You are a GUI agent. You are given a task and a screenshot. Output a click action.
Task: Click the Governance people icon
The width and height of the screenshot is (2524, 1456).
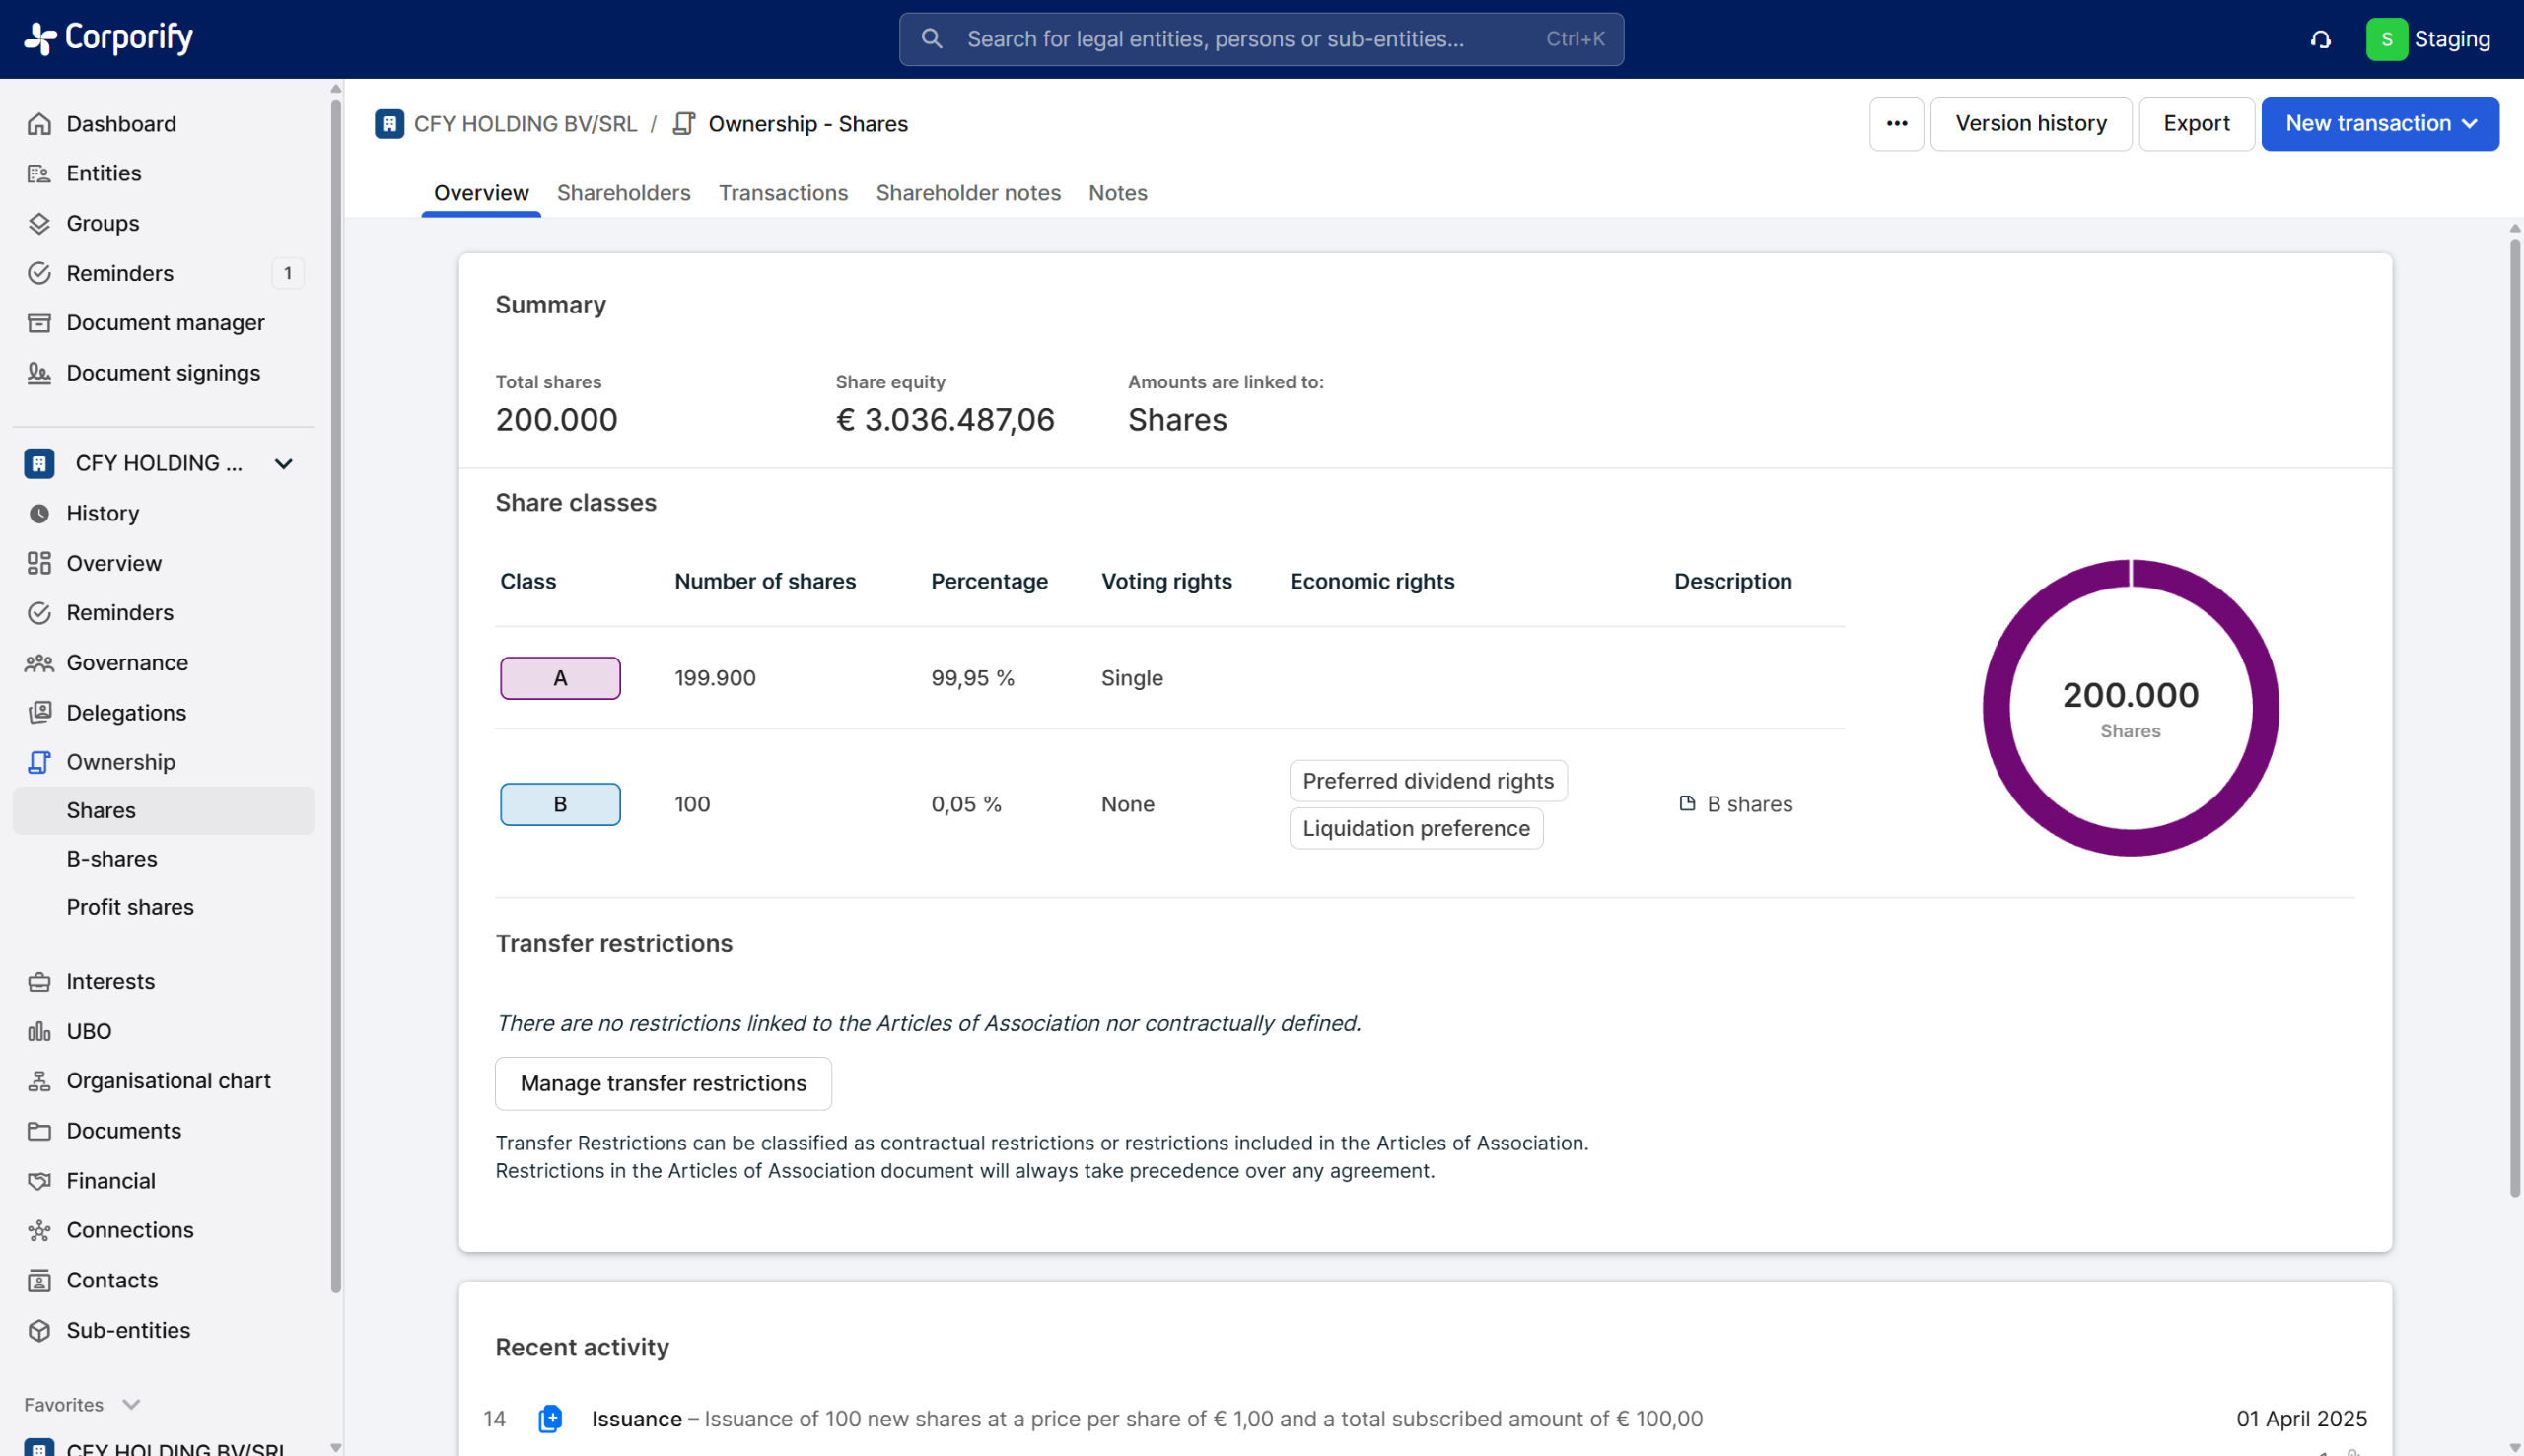click(39, 663)
